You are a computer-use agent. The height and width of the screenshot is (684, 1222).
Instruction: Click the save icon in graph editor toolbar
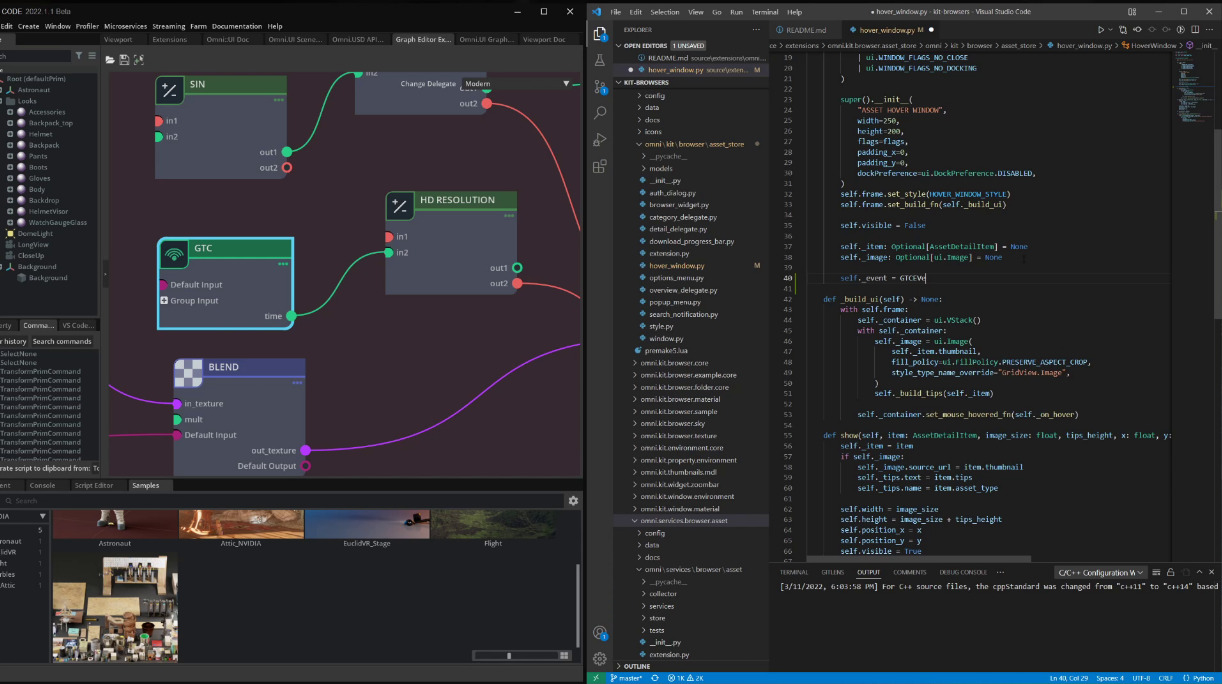pos(124,60)
